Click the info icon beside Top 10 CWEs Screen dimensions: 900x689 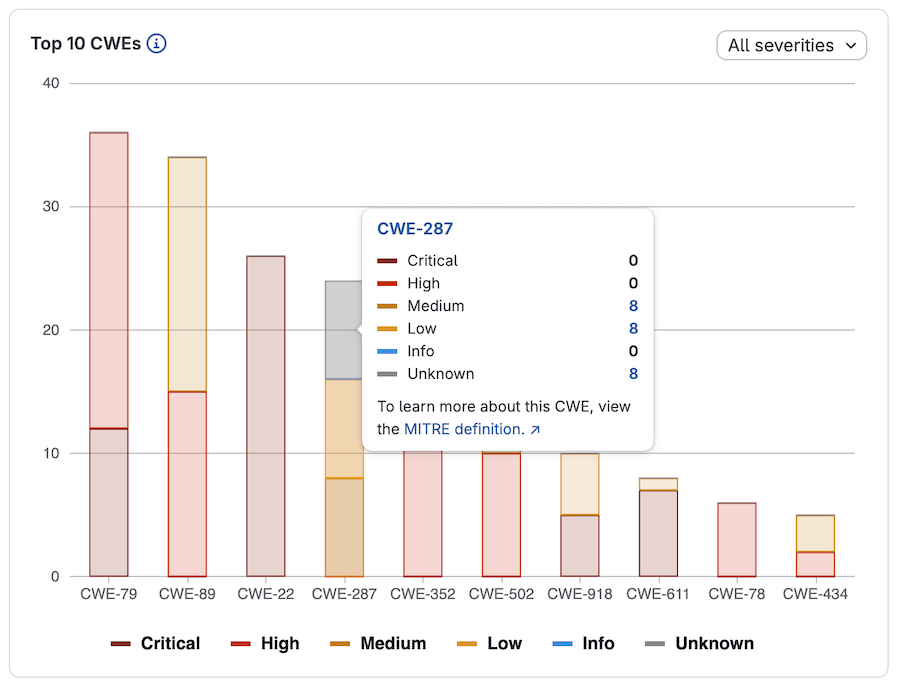pos(156,44)
